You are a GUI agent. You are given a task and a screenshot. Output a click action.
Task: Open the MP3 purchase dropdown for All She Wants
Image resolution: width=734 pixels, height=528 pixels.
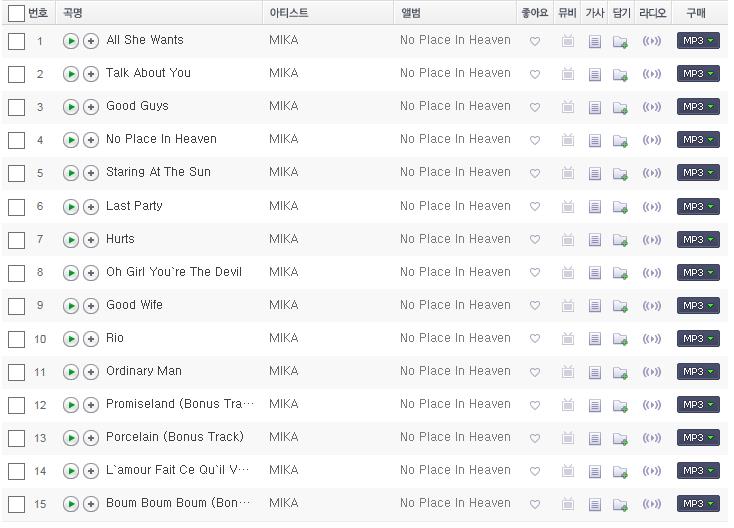(698, 41)
